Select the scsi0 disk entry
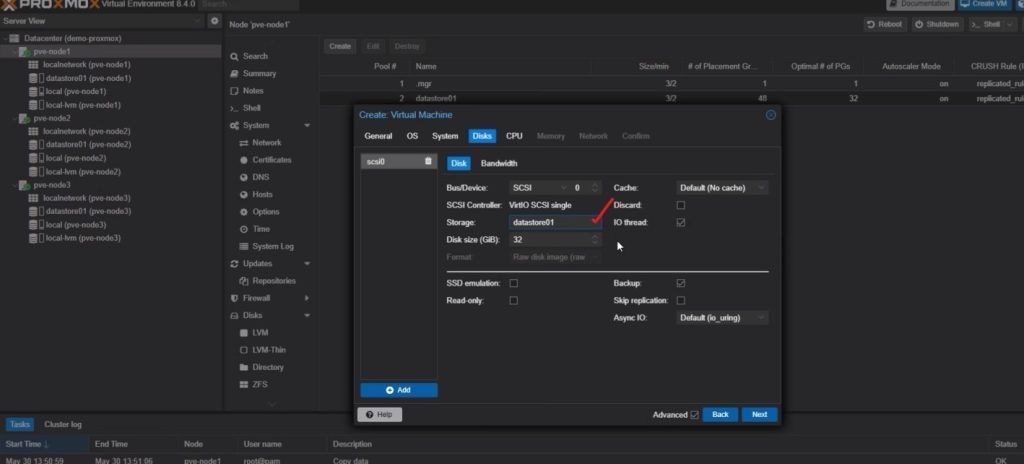The image size is (1024, 464). (398, 161)
